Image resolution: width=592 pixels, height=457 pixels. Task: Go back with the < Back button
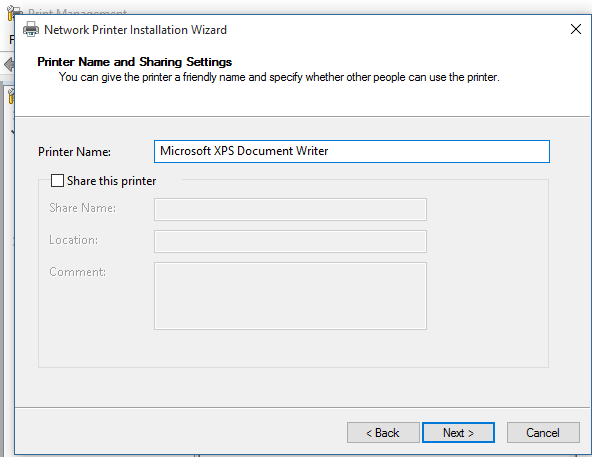coord(383,432)
